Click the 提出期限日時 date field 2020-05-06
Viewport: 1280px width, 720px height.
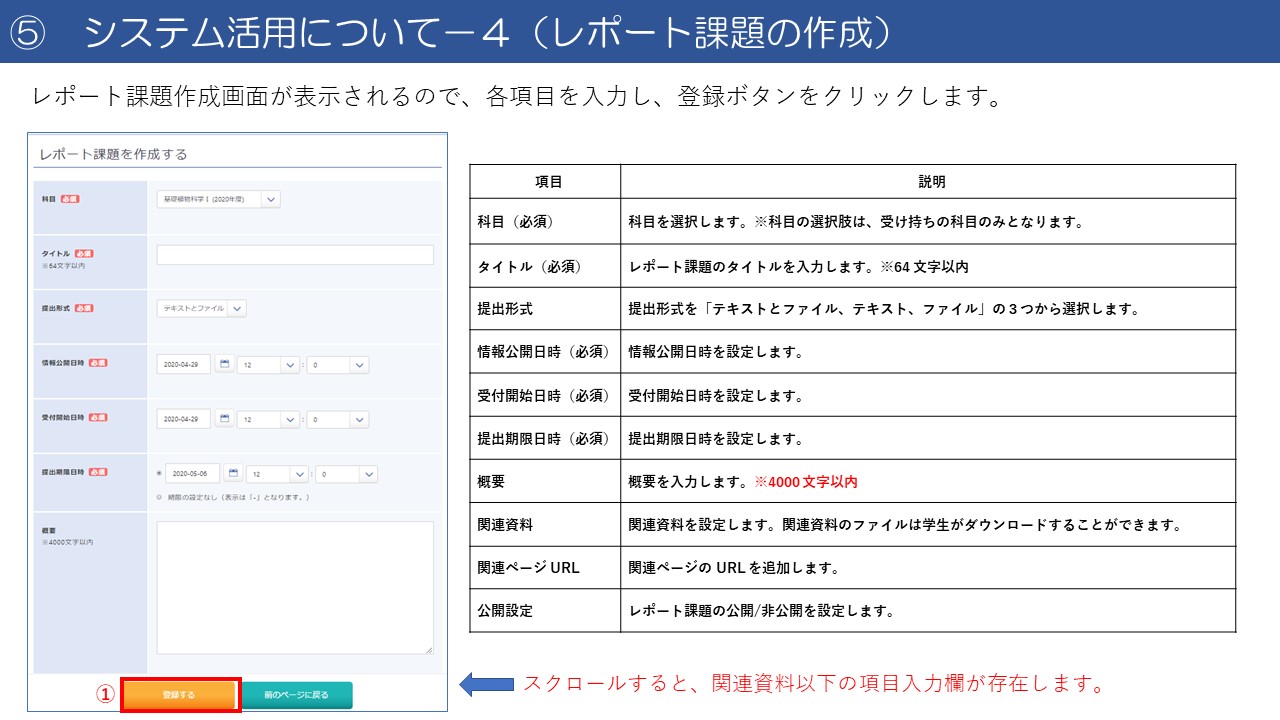[x=193, y=473]
